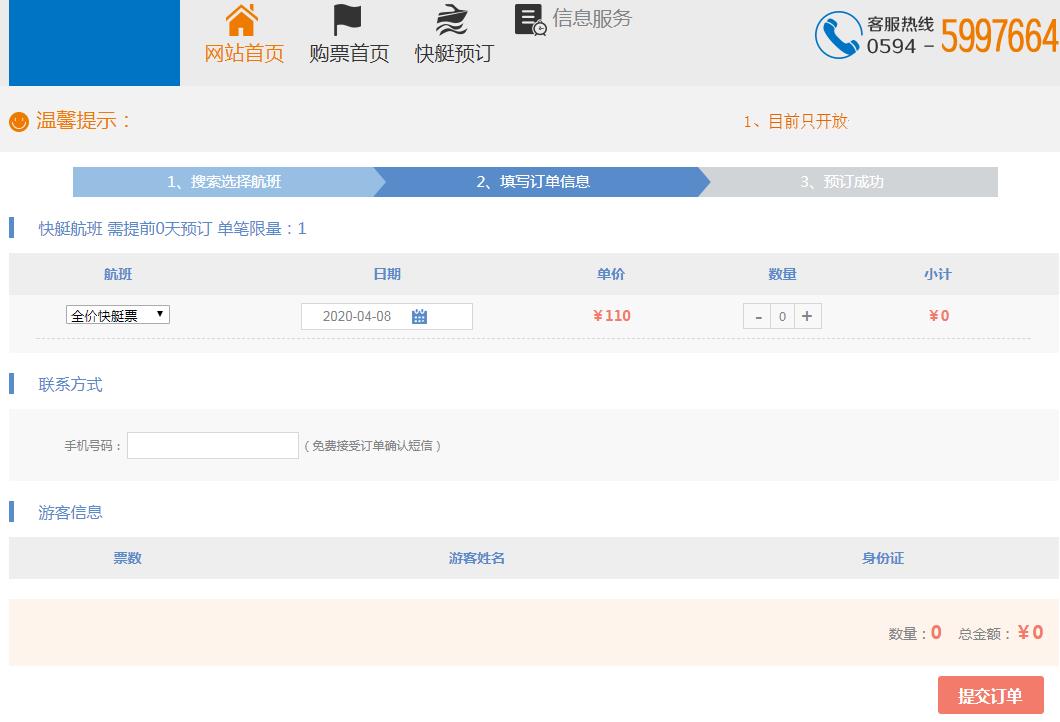The image size is (1060, 722).
Task: Click step 1、搜索选择航班 in progress bar
Action: tap(224, 182)
